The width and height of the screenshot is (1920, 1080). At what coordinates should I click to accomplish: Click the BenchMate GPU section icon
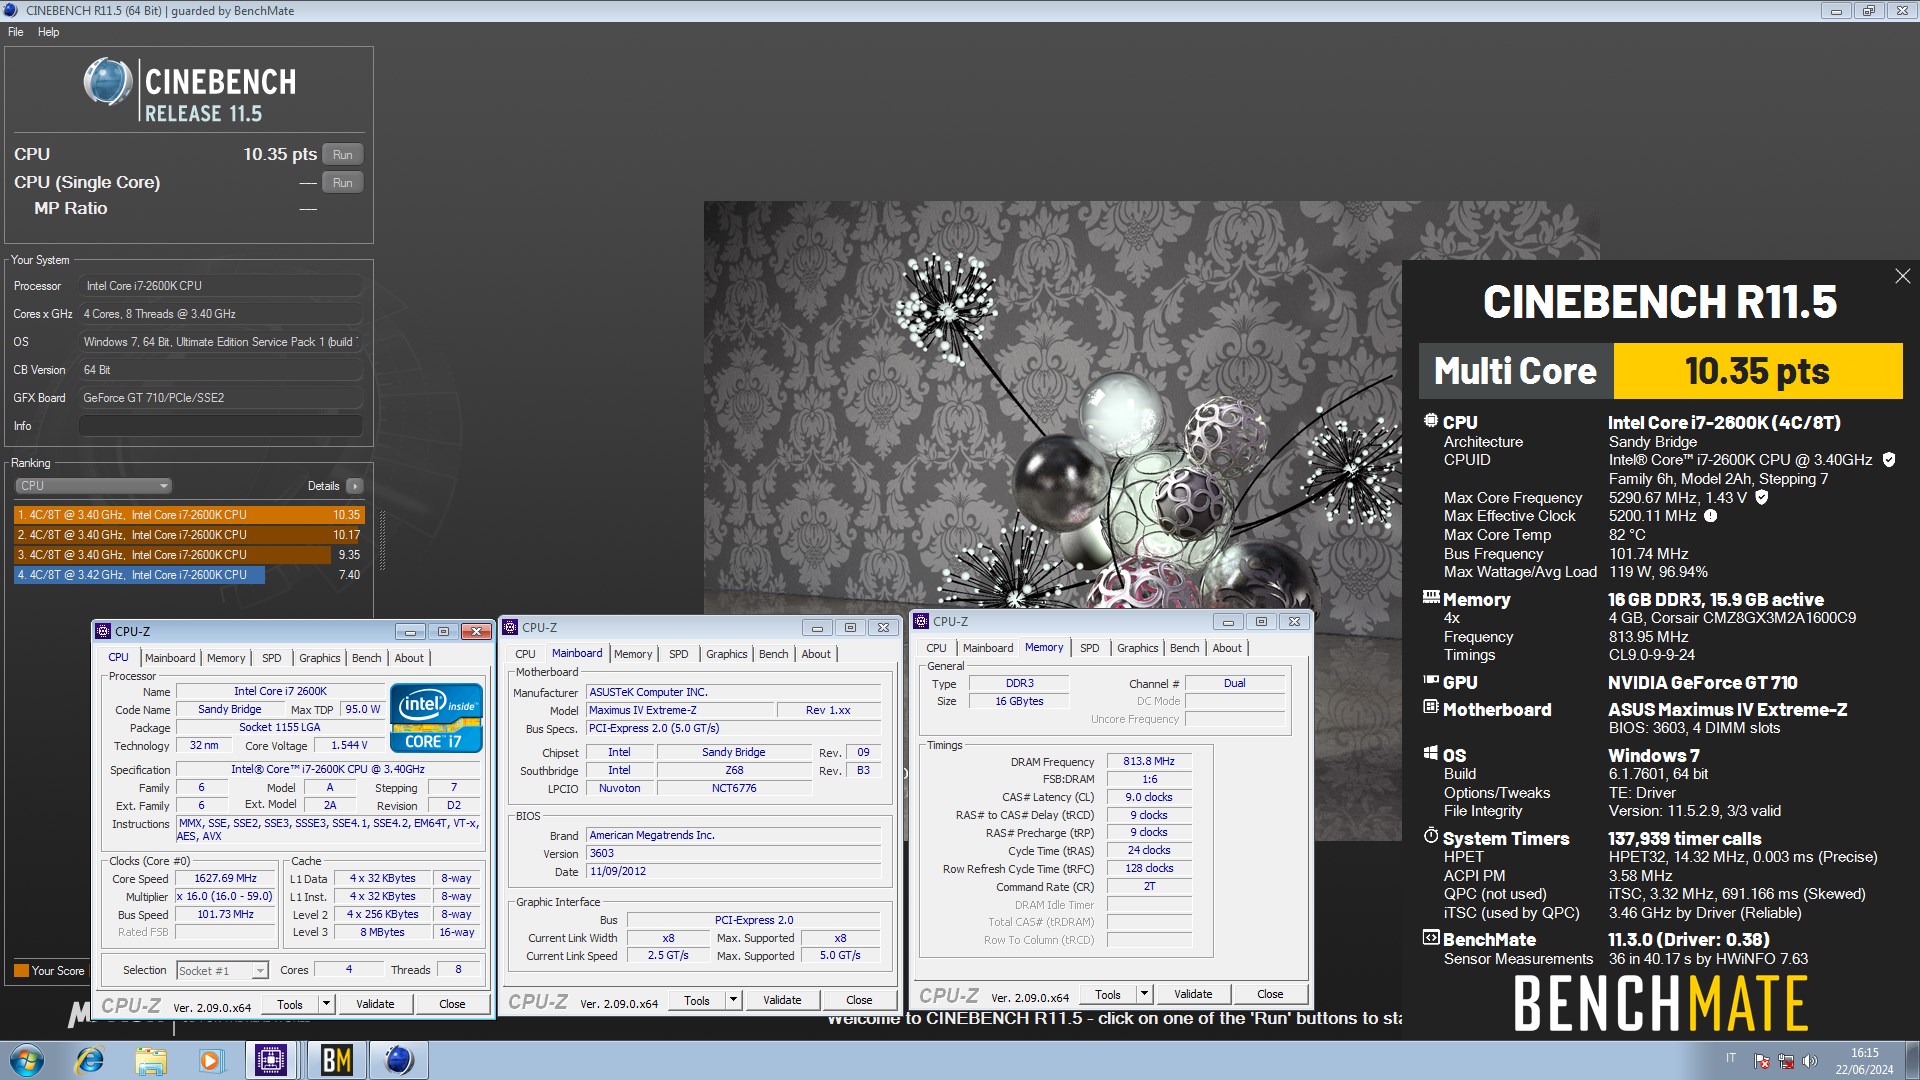click(x=1431, y=680)
